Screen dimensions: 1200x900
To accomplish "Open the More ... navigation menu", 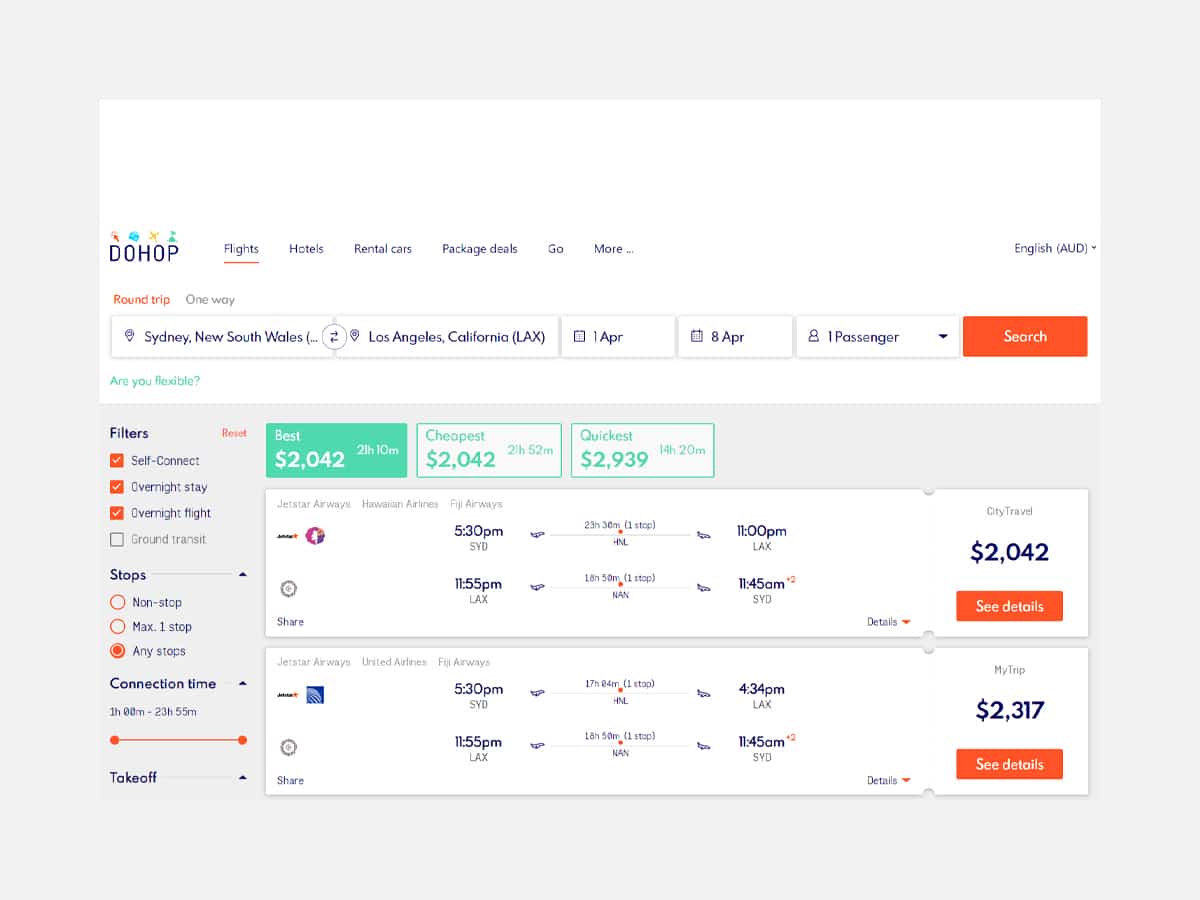I will (613, 249).
